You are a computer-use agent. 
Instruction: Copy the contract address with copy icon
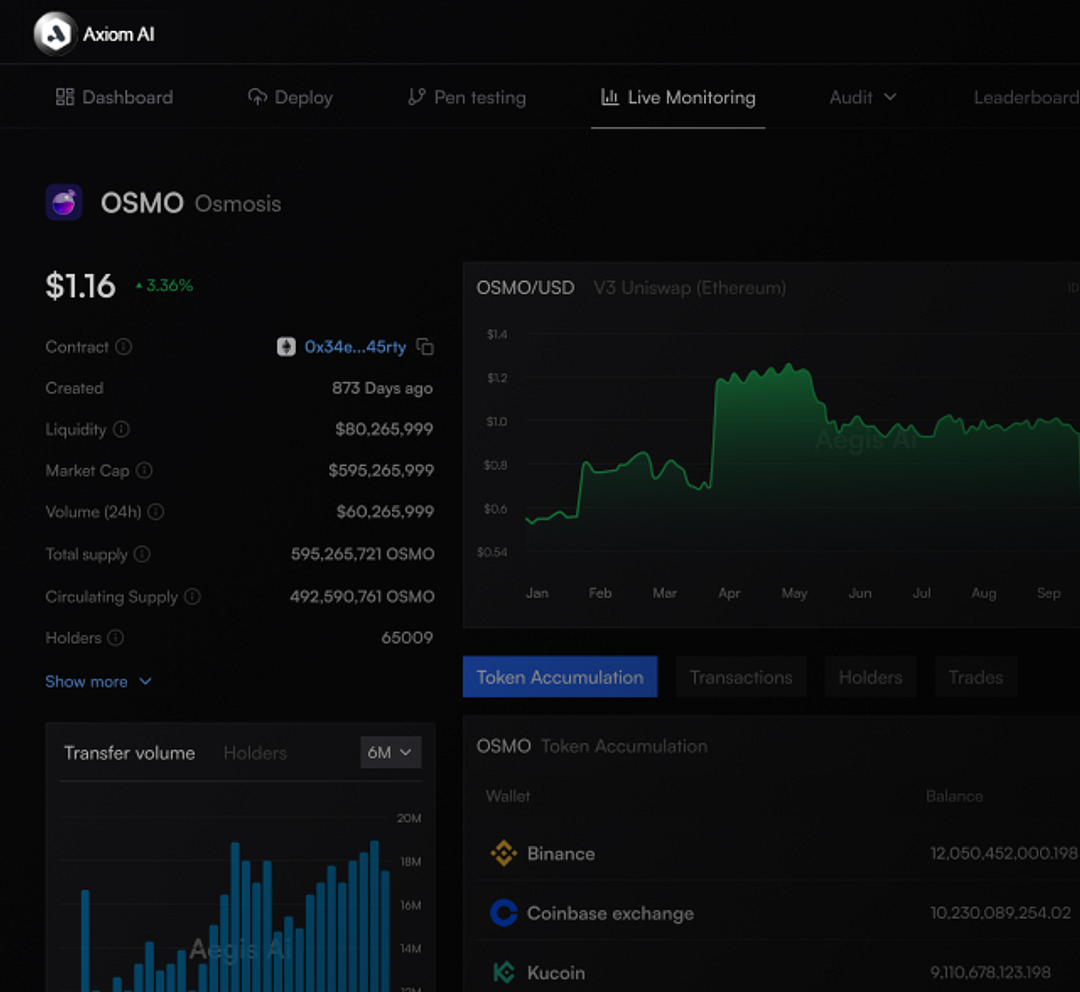[x=425, y=347]
